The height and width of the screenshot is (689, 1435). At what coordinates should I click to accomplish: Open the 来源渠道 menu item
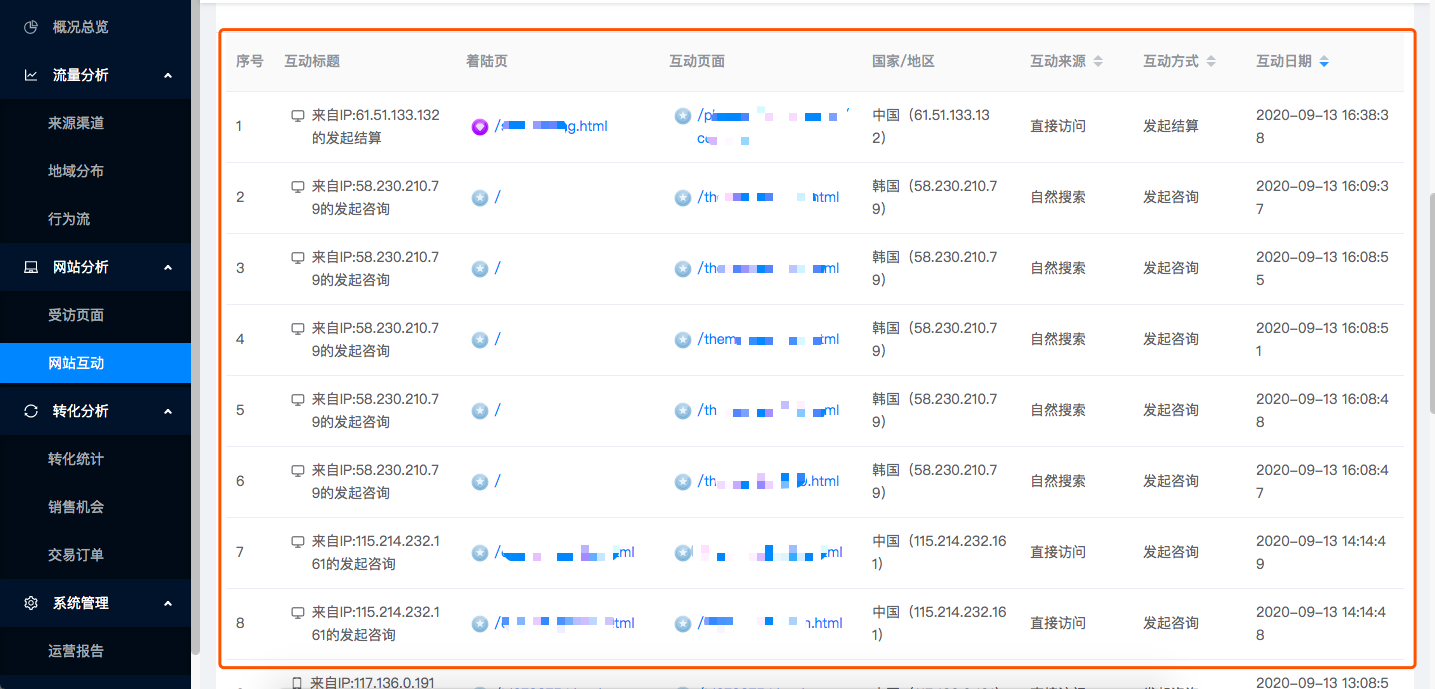[76, 123]
